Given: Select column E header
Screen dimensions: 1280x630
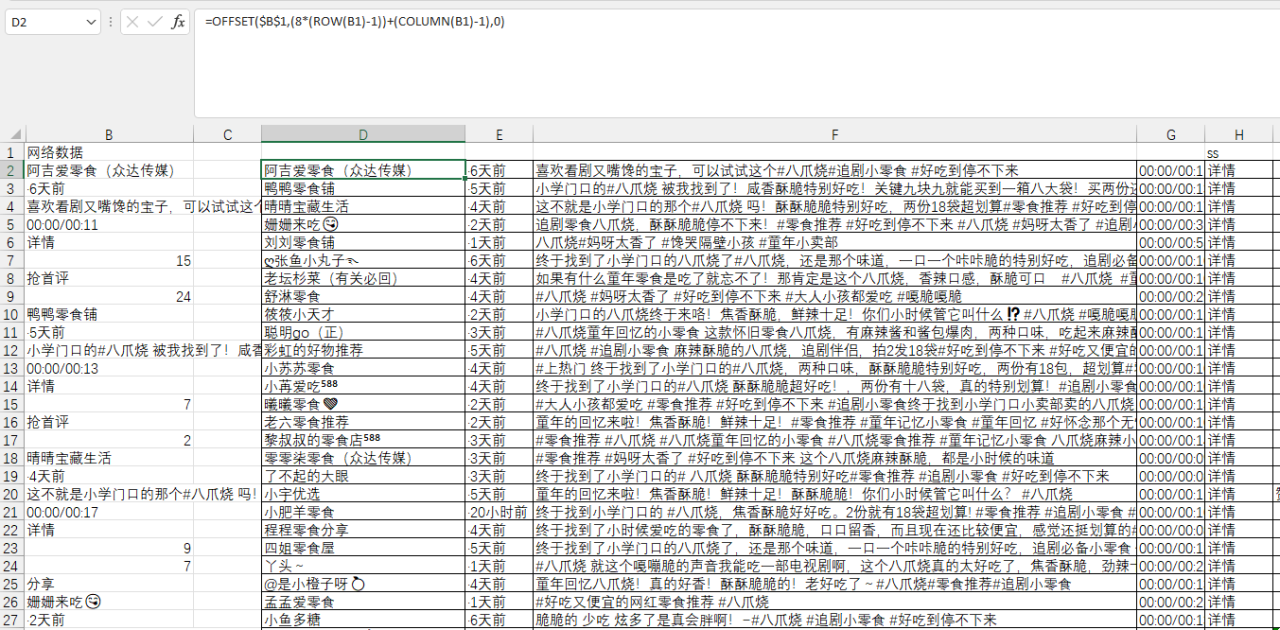Looking at the screenshot, I should (x=499, y=135).
